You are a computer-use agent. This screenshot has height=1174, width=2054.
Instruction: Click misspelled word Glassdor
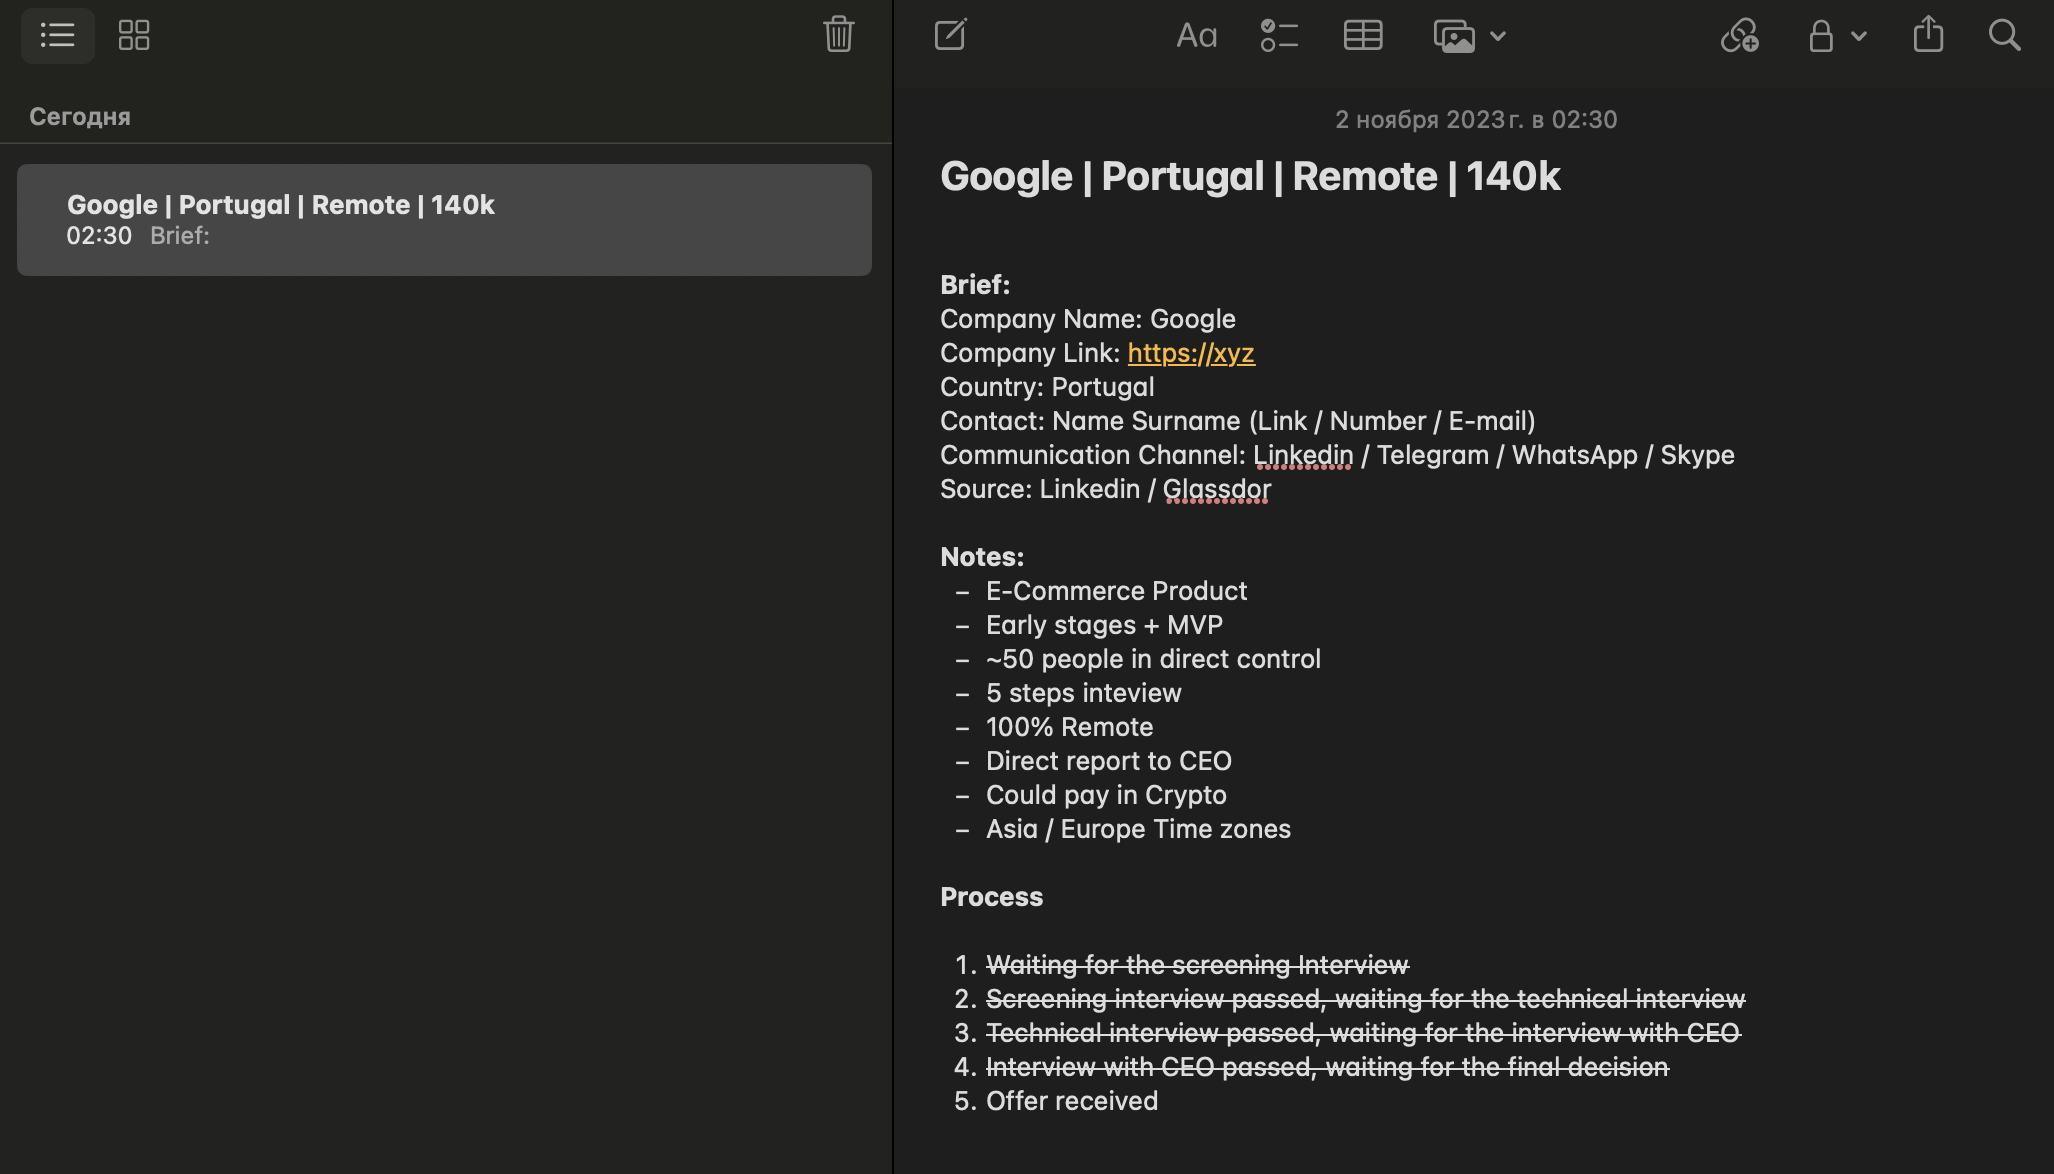pos(1217,489)
